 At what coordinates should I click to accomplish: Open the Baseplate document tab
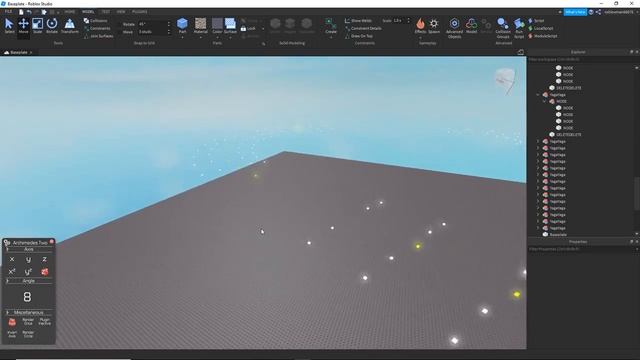point(18,52)
